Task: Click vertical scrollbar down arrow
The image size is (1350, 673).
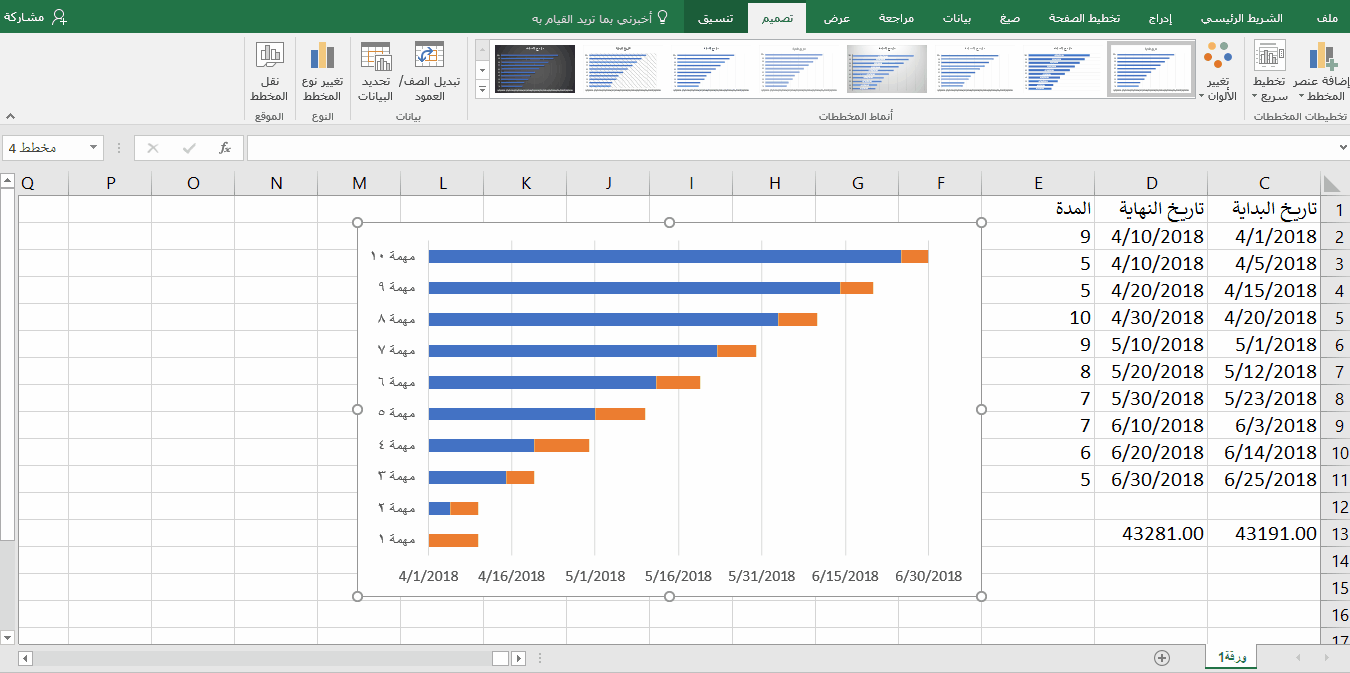Action: point(7,637)
